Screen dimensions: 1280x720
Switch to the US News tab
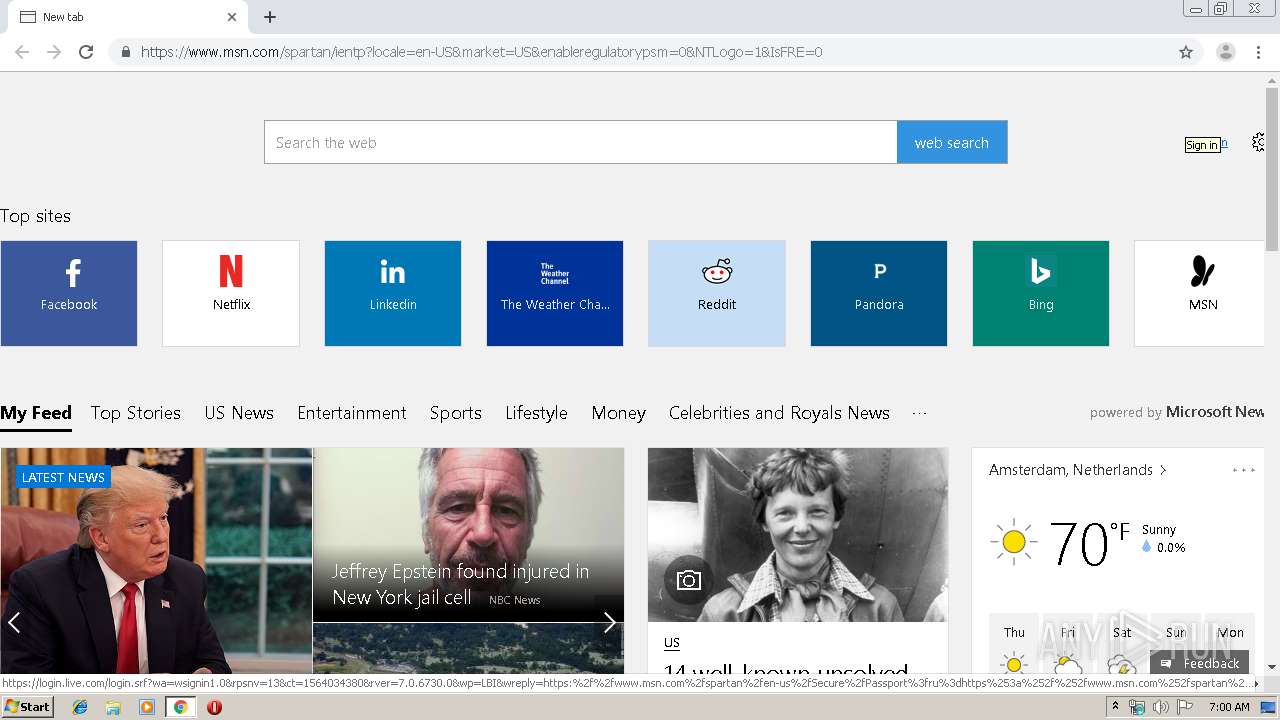(239, 413)
